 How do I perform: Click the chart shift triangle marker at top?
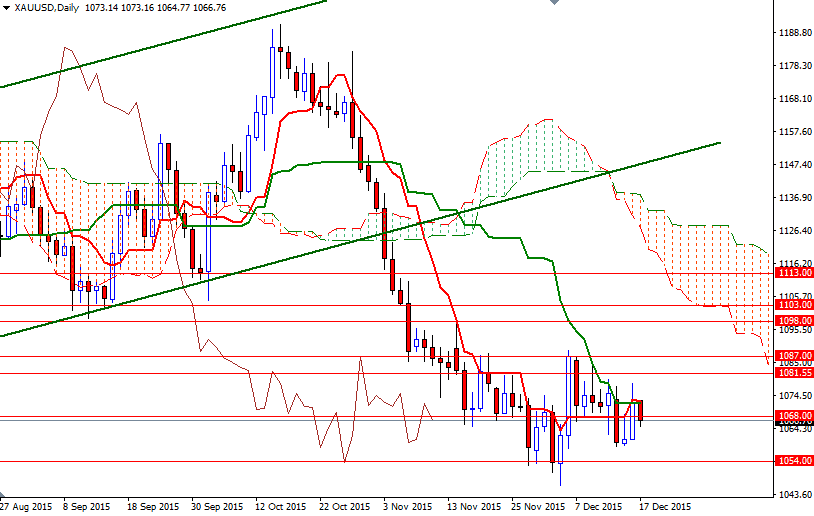click(x=555, y=4)
